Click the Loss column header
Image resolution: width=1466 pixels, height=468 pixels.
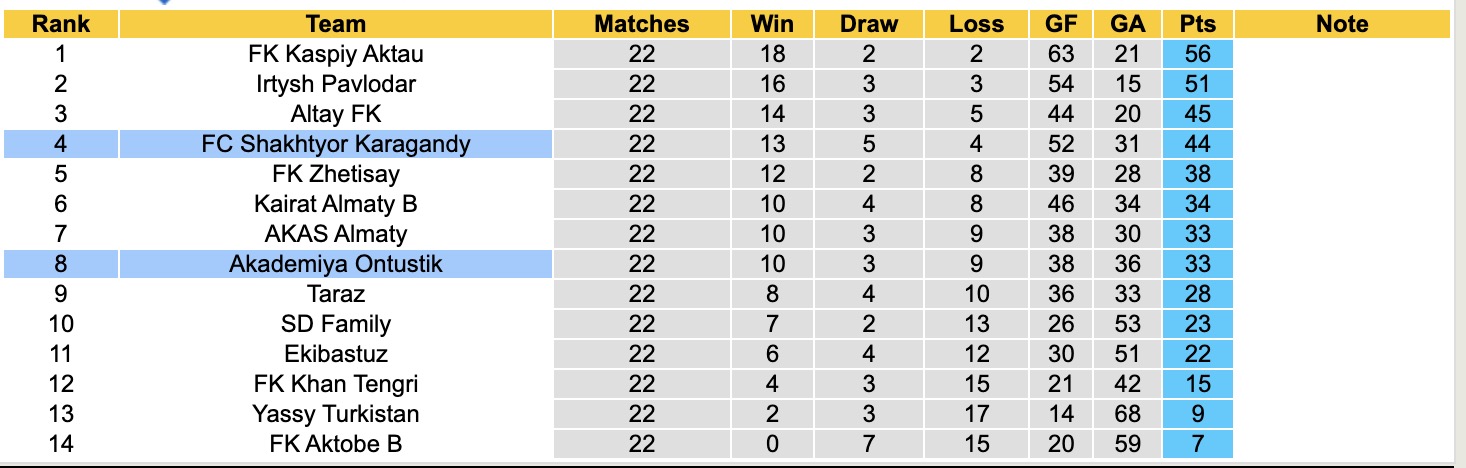976,24
